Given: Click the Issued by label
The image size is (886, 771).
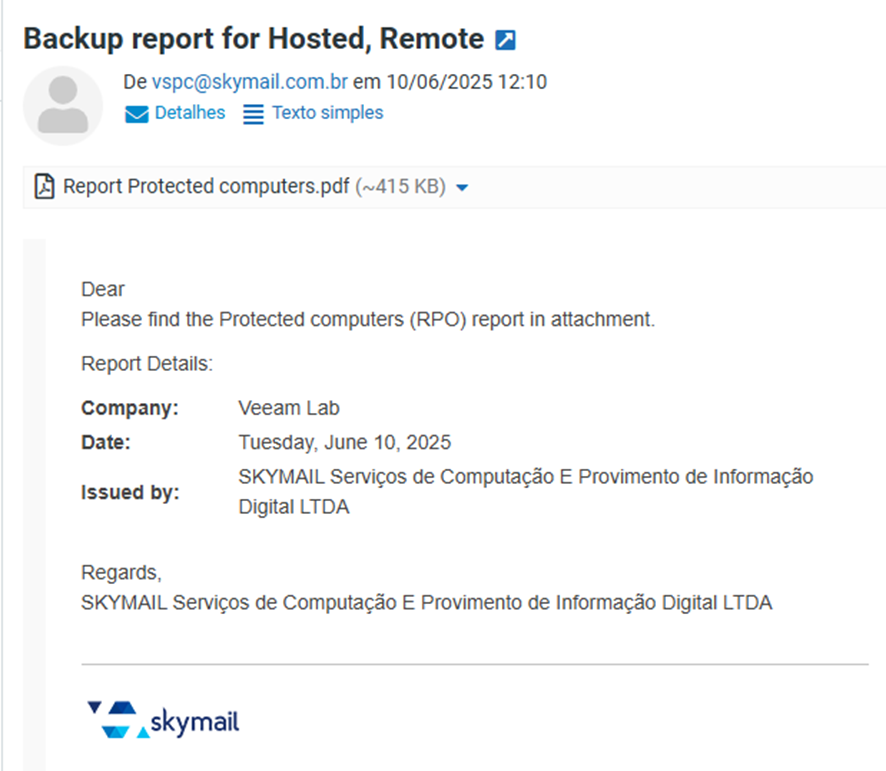Looking at the screenshot, I should click(x=130, y=492).
